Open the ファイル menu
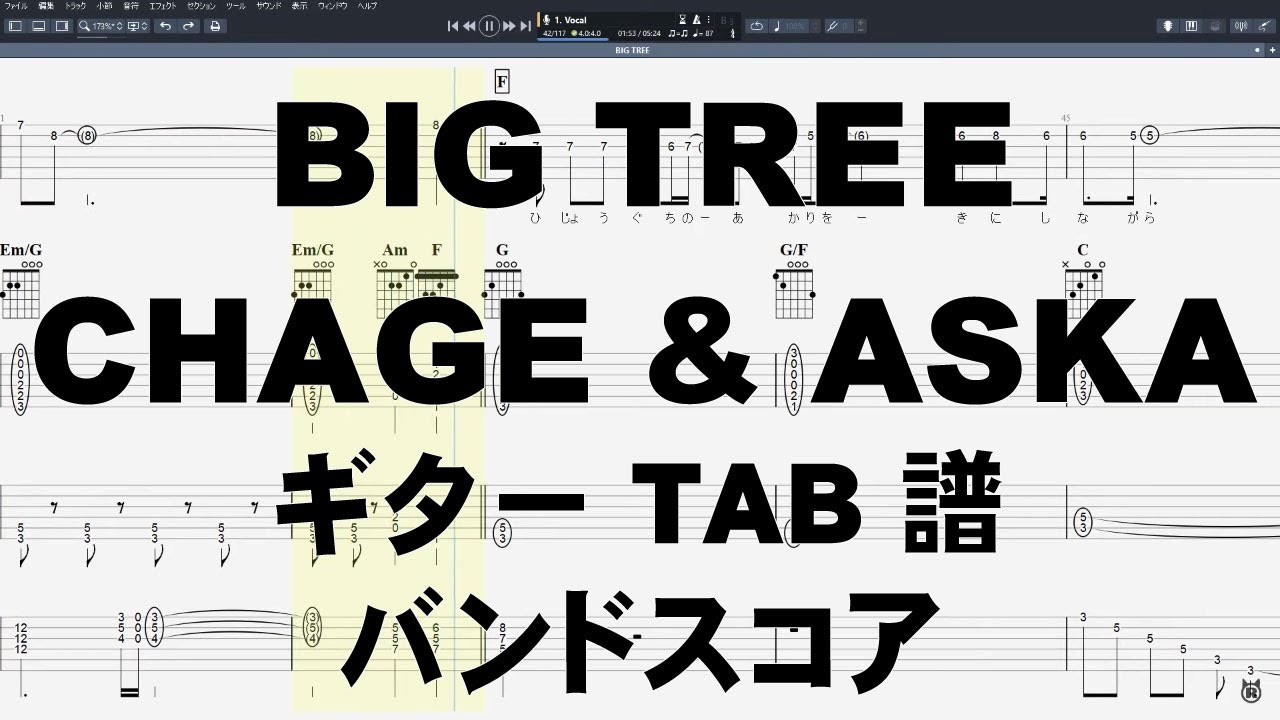This screenshot has width=1280, height=720. coord(16,6)
